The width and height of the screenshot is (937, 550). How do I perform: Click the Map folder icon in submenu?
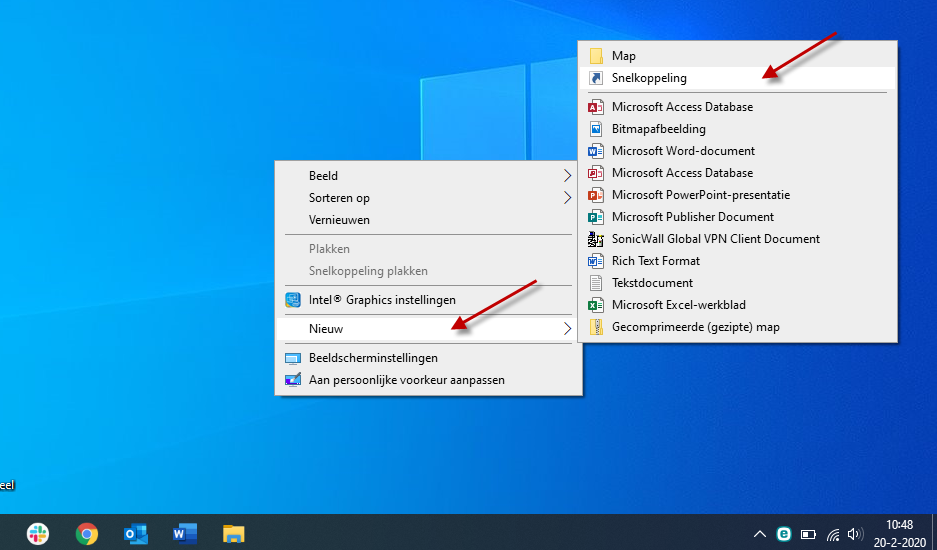(596, 56)
